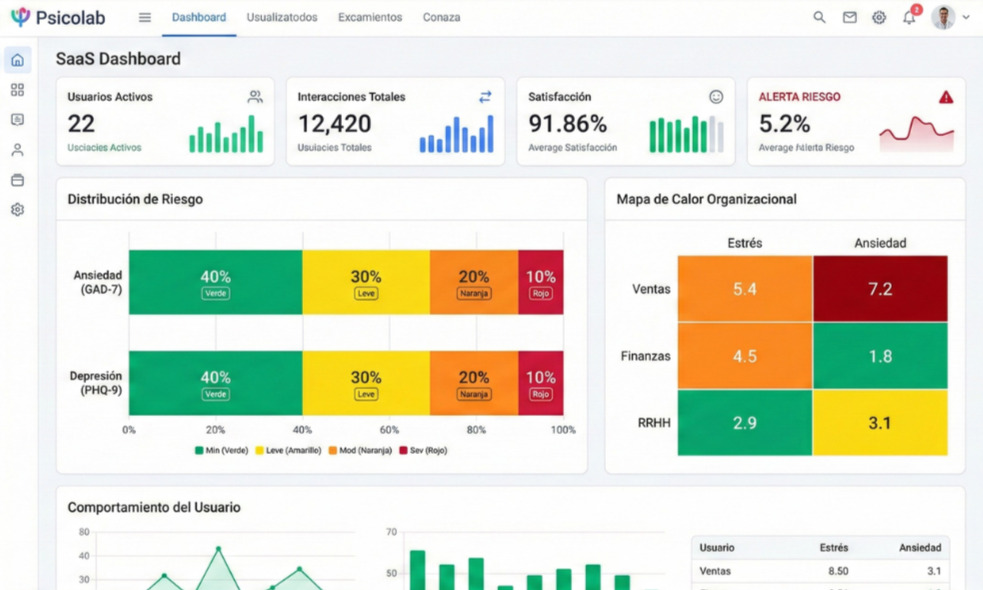Toggle the hamburger menu next to Psicolab
Viewport: 983px width, 590px height.
coord(145,17)
